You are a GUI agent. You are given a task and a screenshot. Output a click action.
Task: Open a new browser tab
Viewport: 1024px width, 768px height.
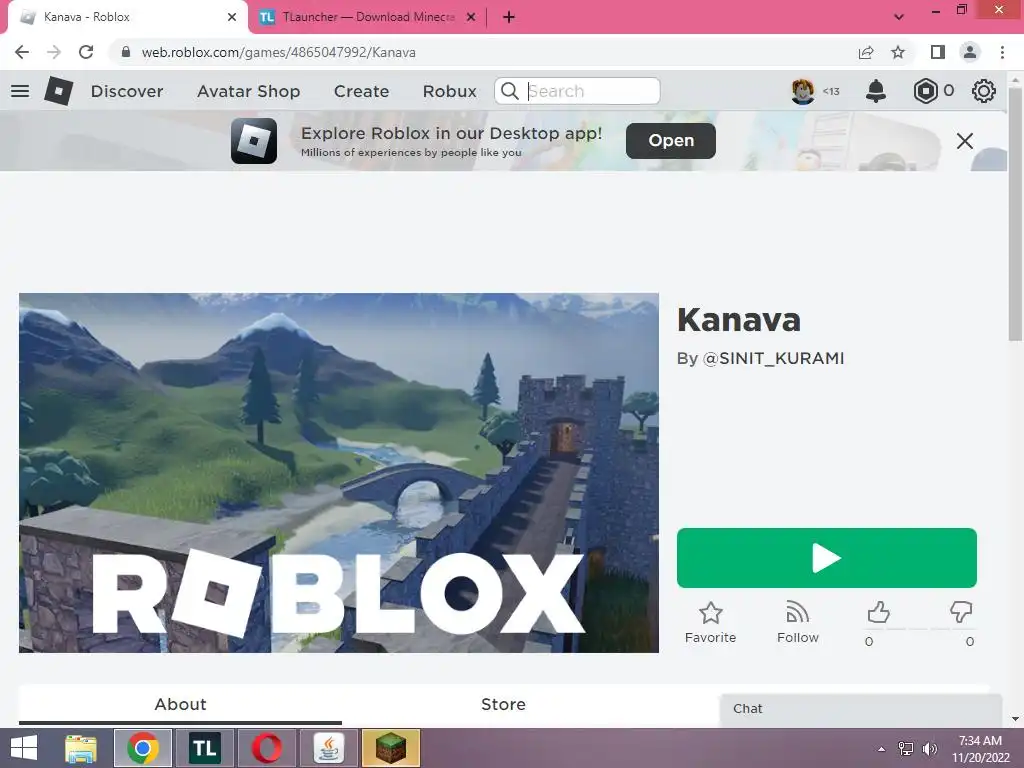point(509,17)
